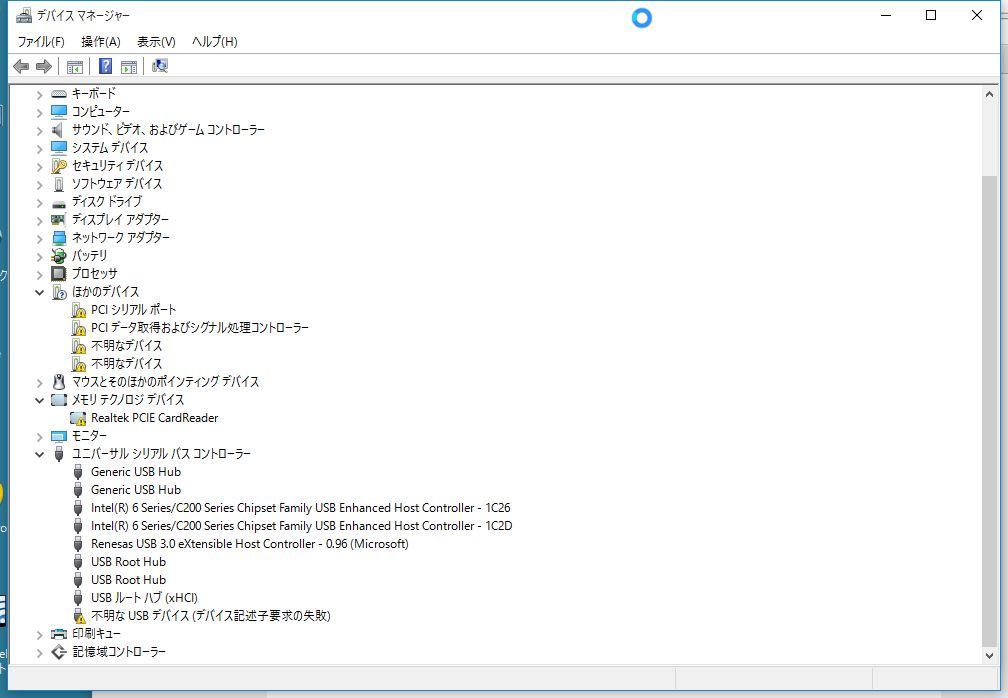Screen dimensions: 1008x698
Task: Select the first USB Root Hub
Action: coord(129,562)
